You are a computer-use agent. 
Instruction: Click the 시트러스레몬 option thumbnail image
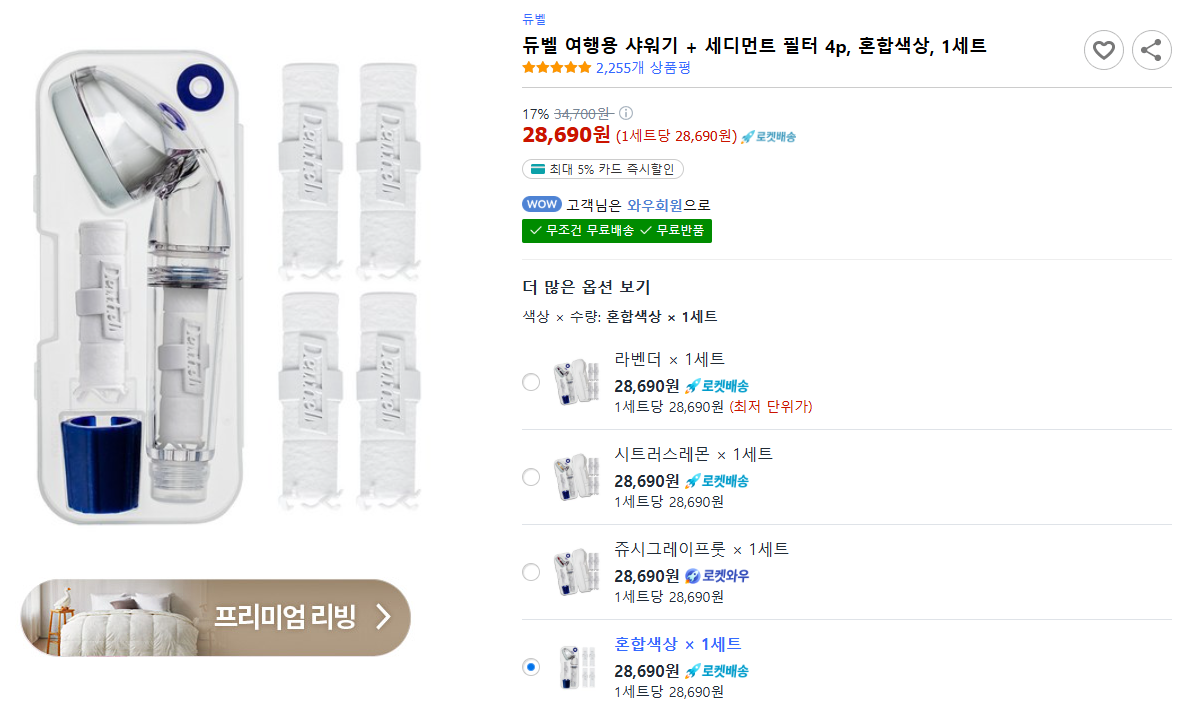tap(575, 477)
